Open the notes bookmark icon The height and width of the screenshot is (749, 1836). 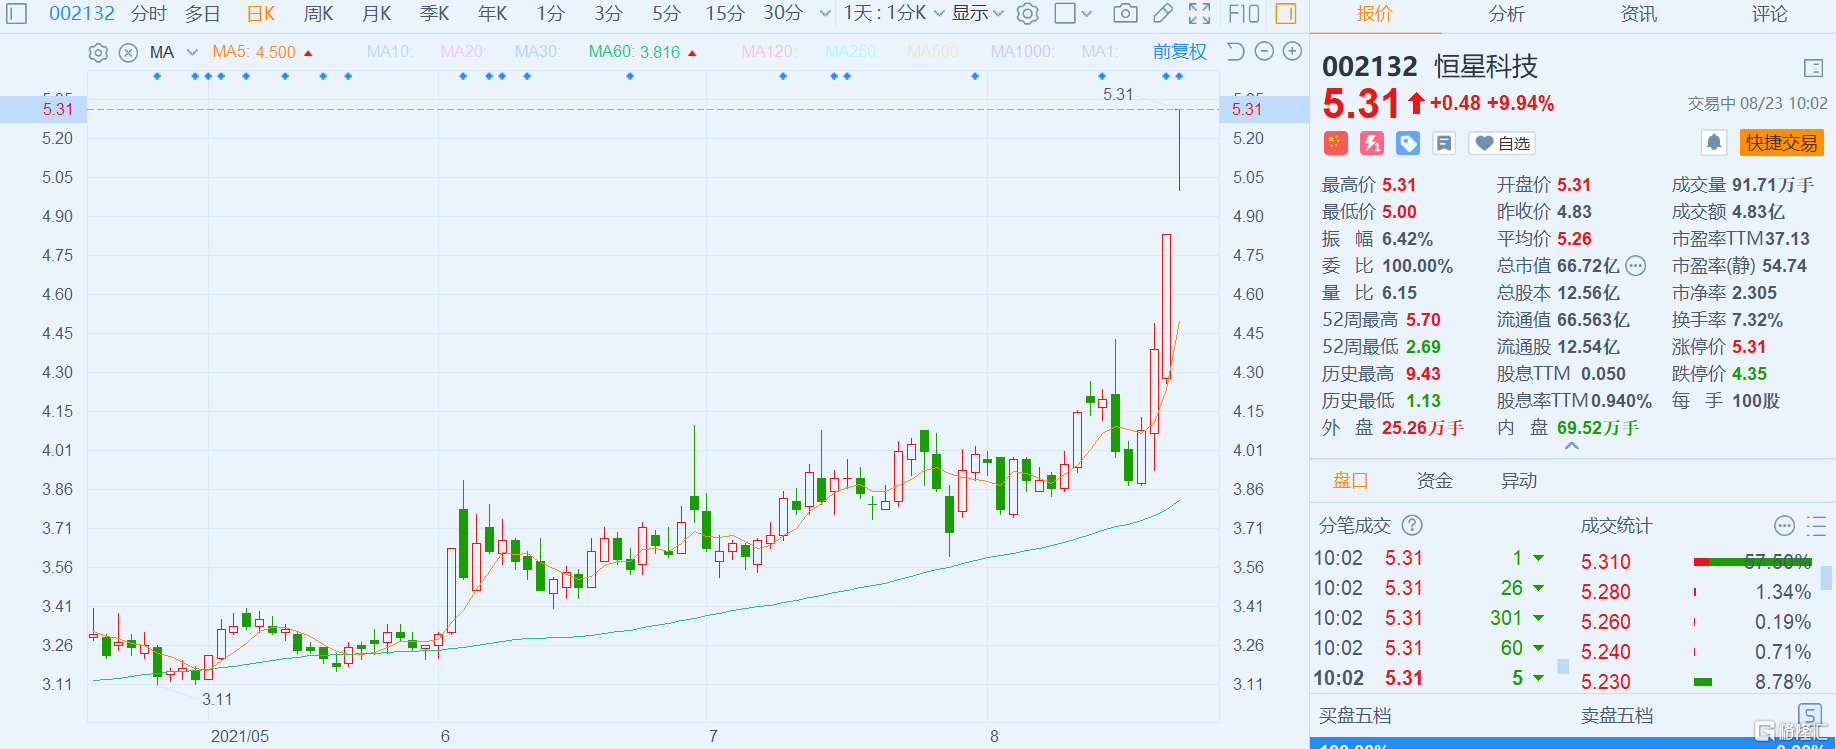(1444, 143)
